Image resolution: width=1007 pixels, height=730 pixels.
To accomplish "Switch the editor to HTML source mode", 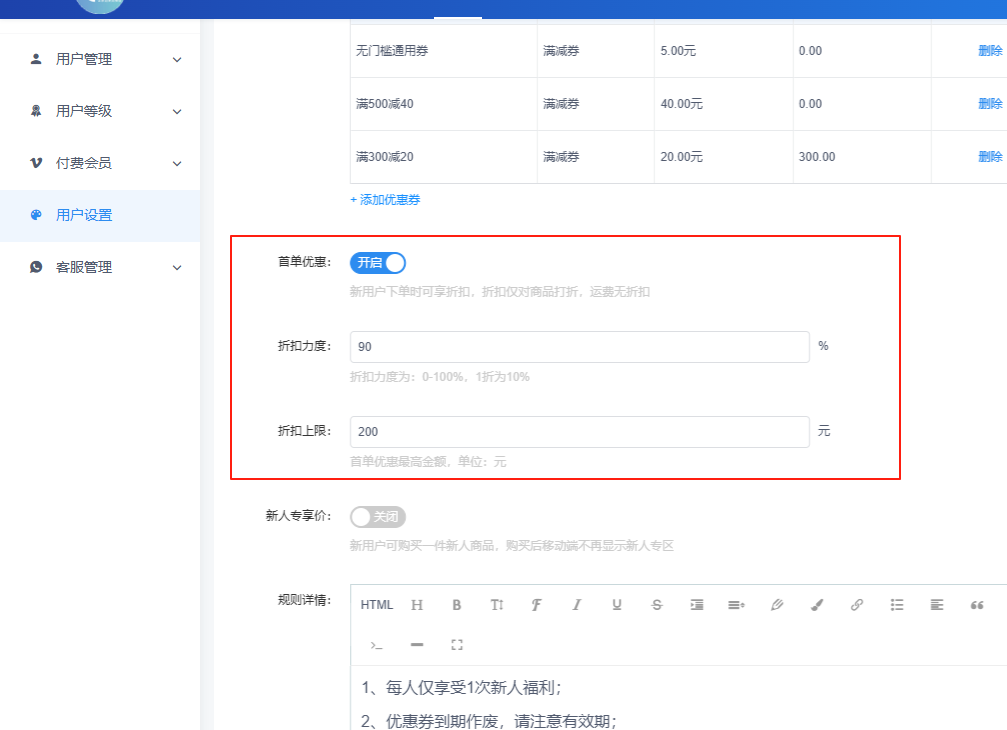I will (x=376, y=605).
